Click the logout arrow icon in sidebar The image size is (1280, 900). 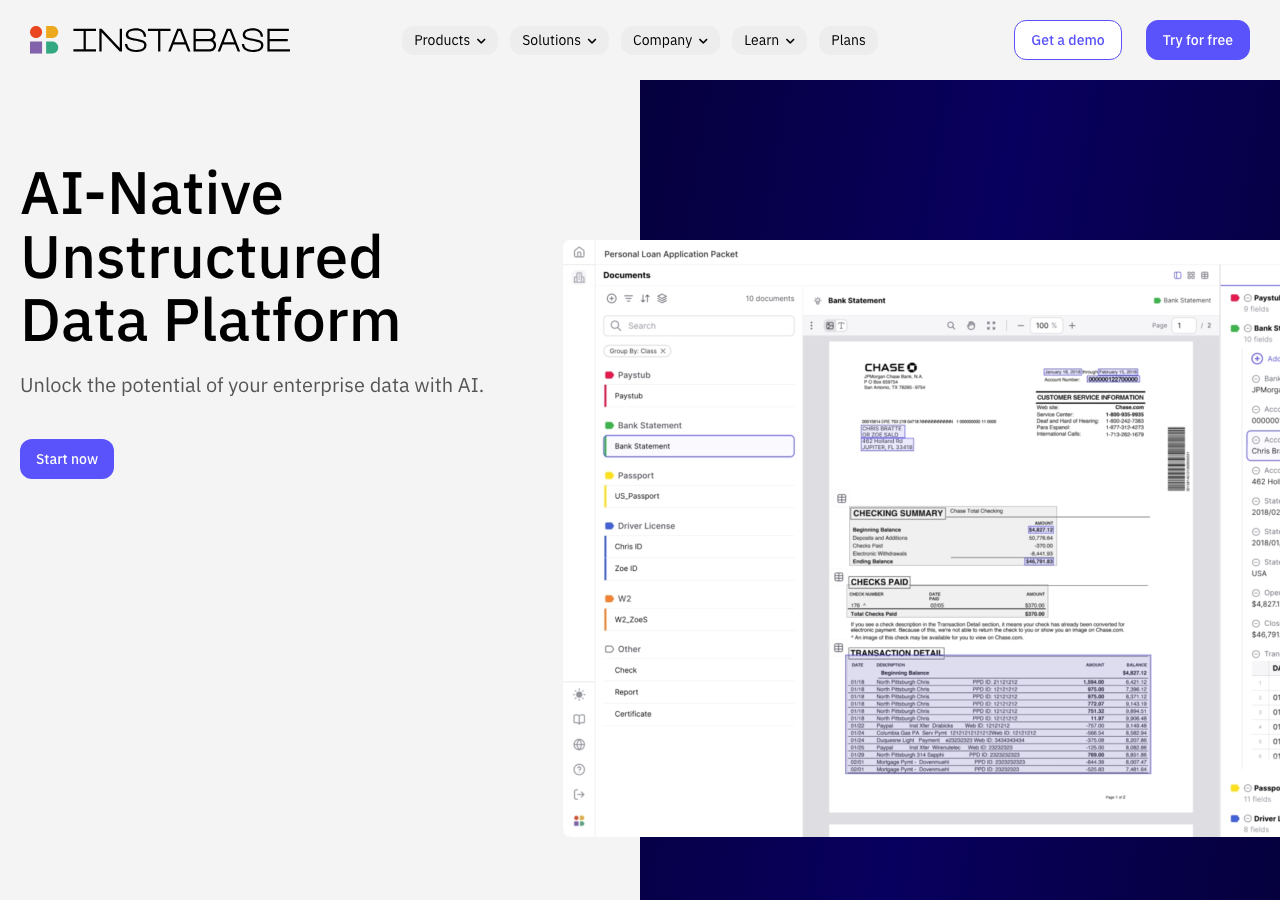click(579, 794)
